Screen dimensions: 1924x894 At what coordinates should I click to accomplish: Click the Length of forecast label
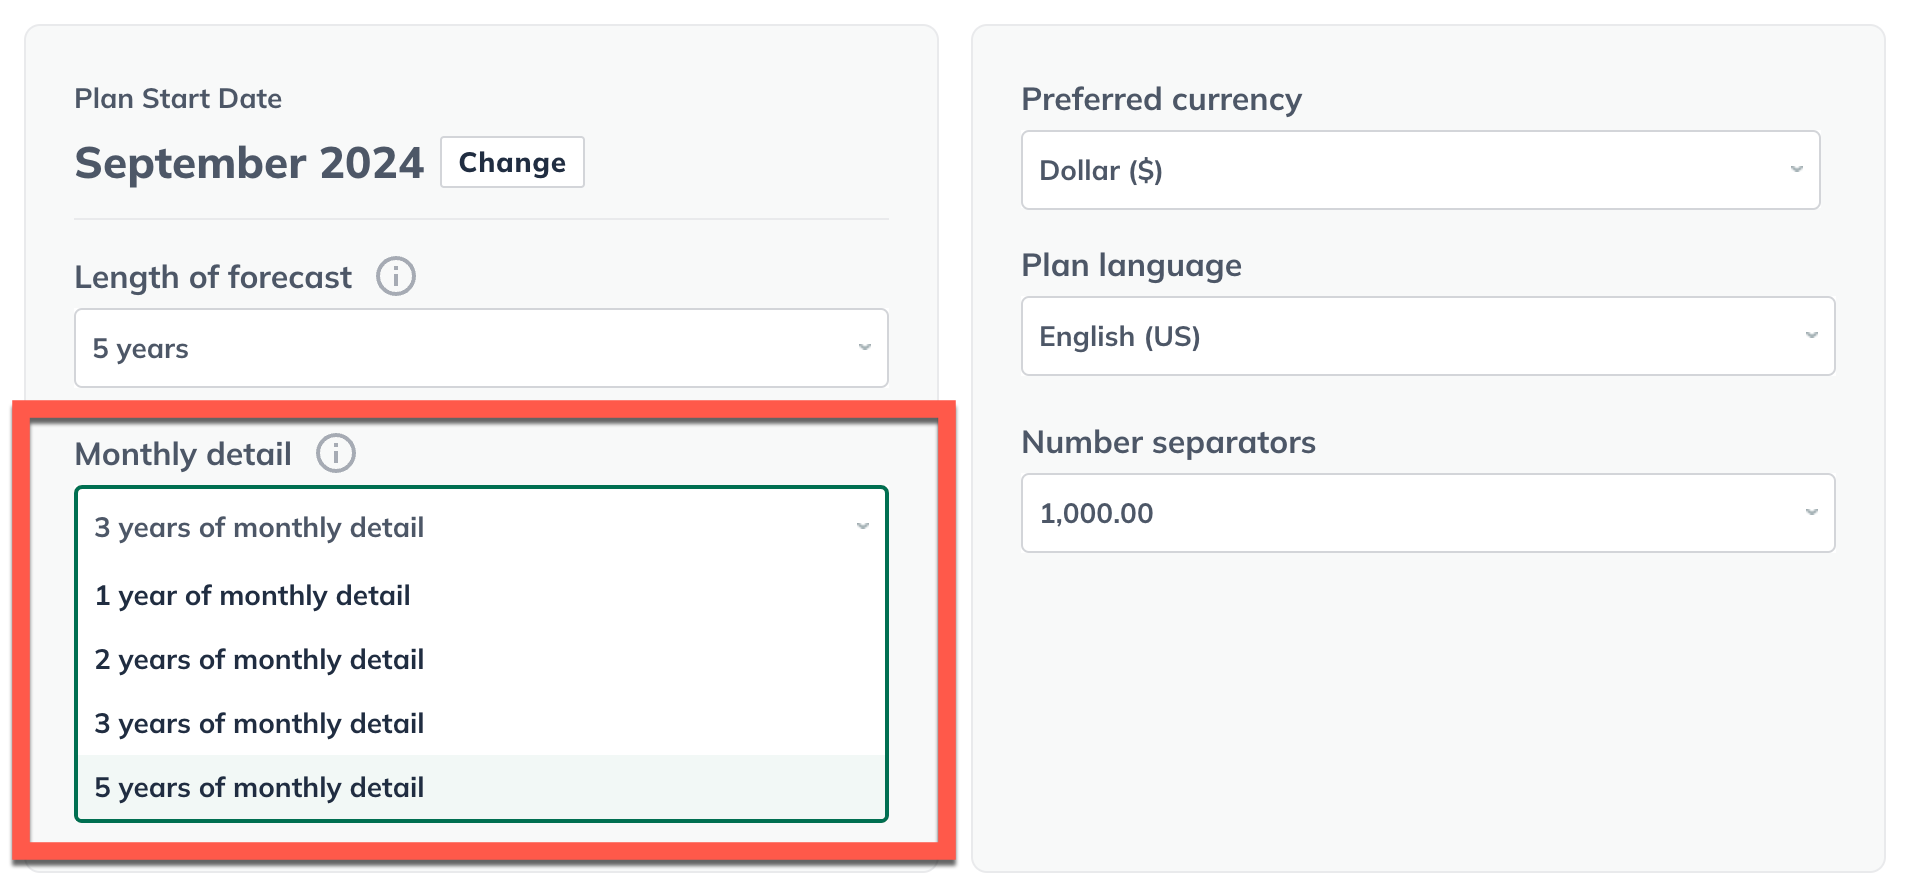point(213,277)
